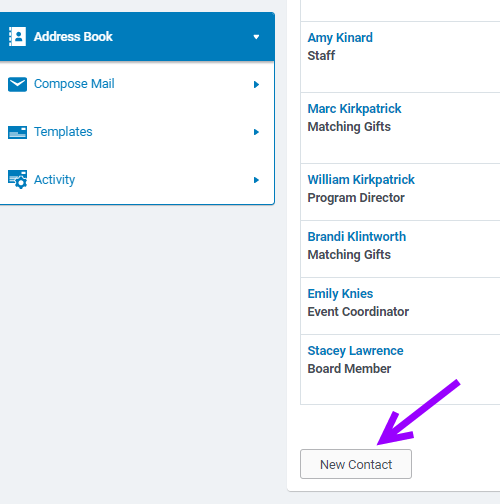500x504 pixels.
Task: View William Kirkpatrick's contact record
Action: tap(361, 180)
